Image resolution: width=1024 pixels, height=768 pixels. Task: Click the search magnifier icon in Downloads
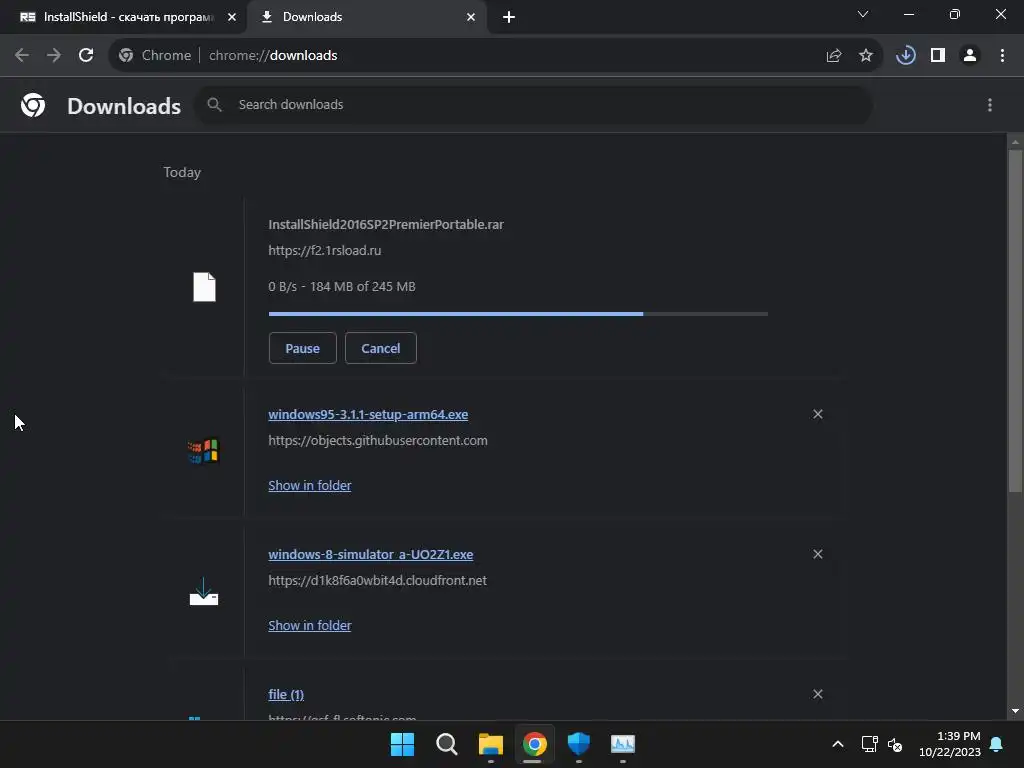214,104
